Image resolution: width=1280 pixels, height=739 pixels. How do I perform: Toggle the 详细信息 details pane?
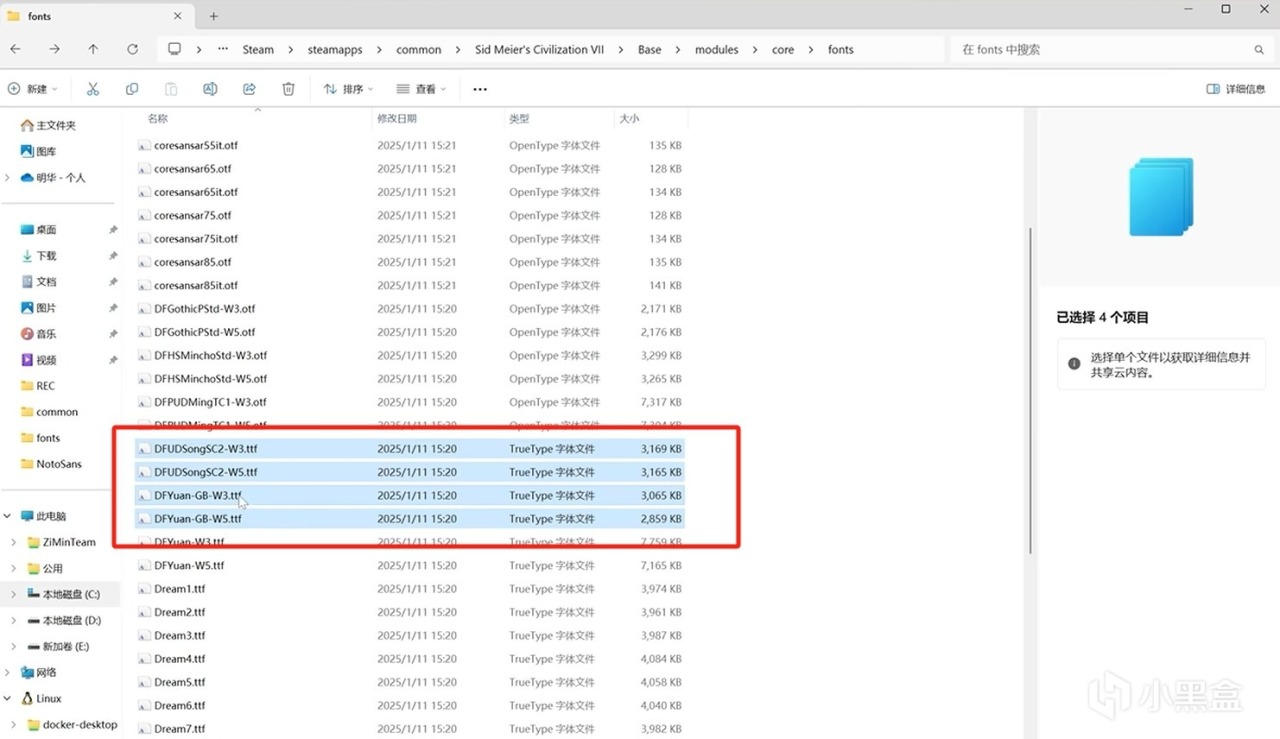pyautogui.click(x=1236, y=89)
